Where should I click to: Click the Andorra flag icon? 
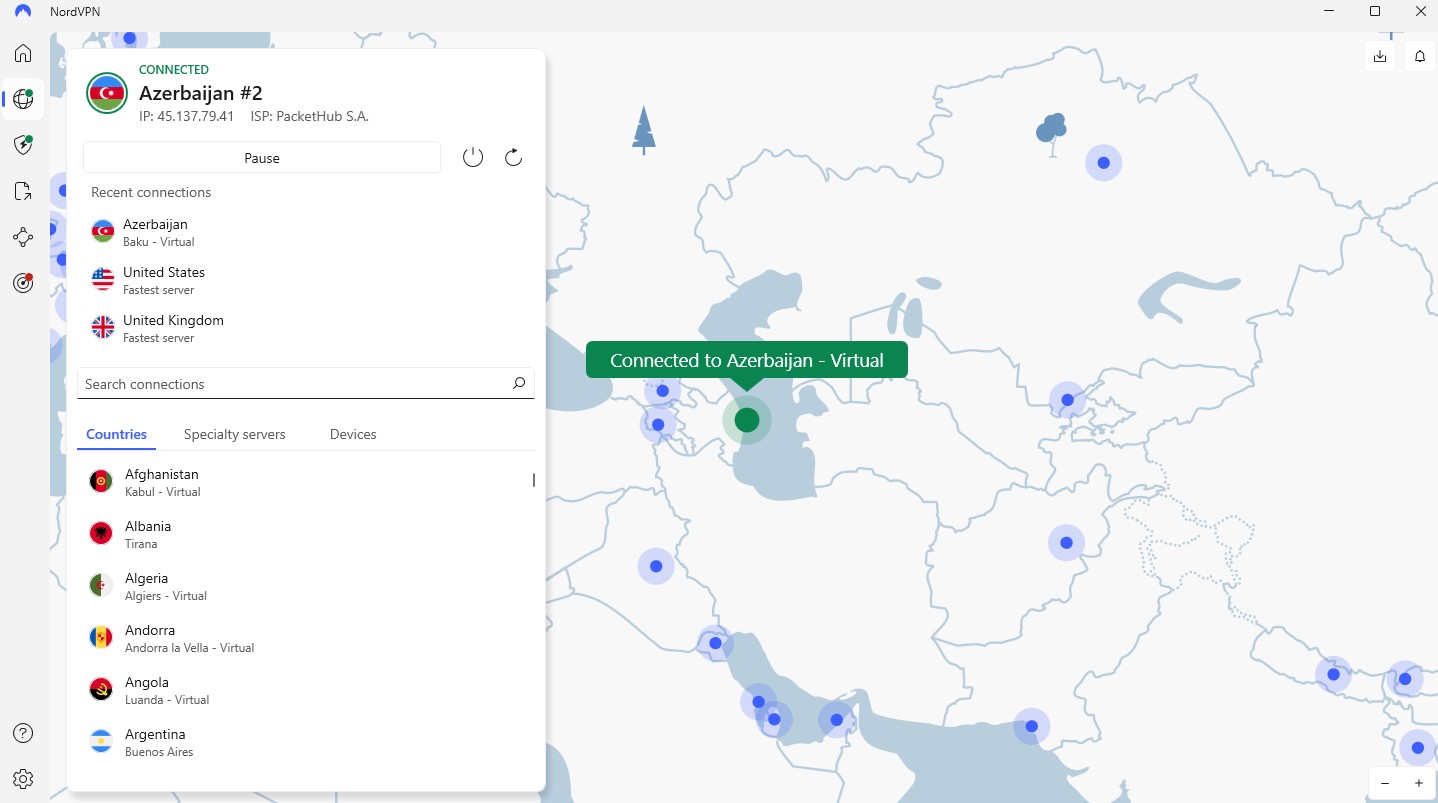tap(101, 638)
